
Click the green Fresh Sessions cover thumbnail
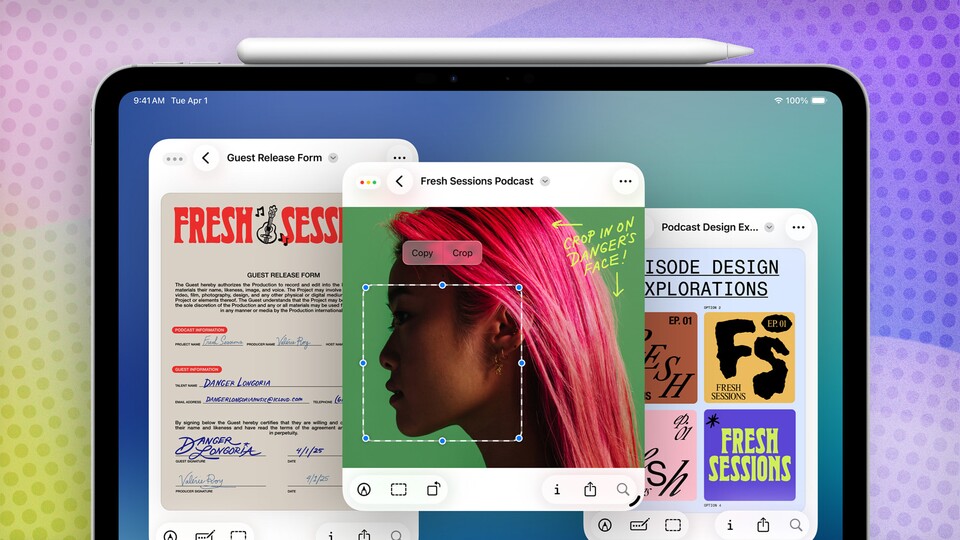(749, 455)
